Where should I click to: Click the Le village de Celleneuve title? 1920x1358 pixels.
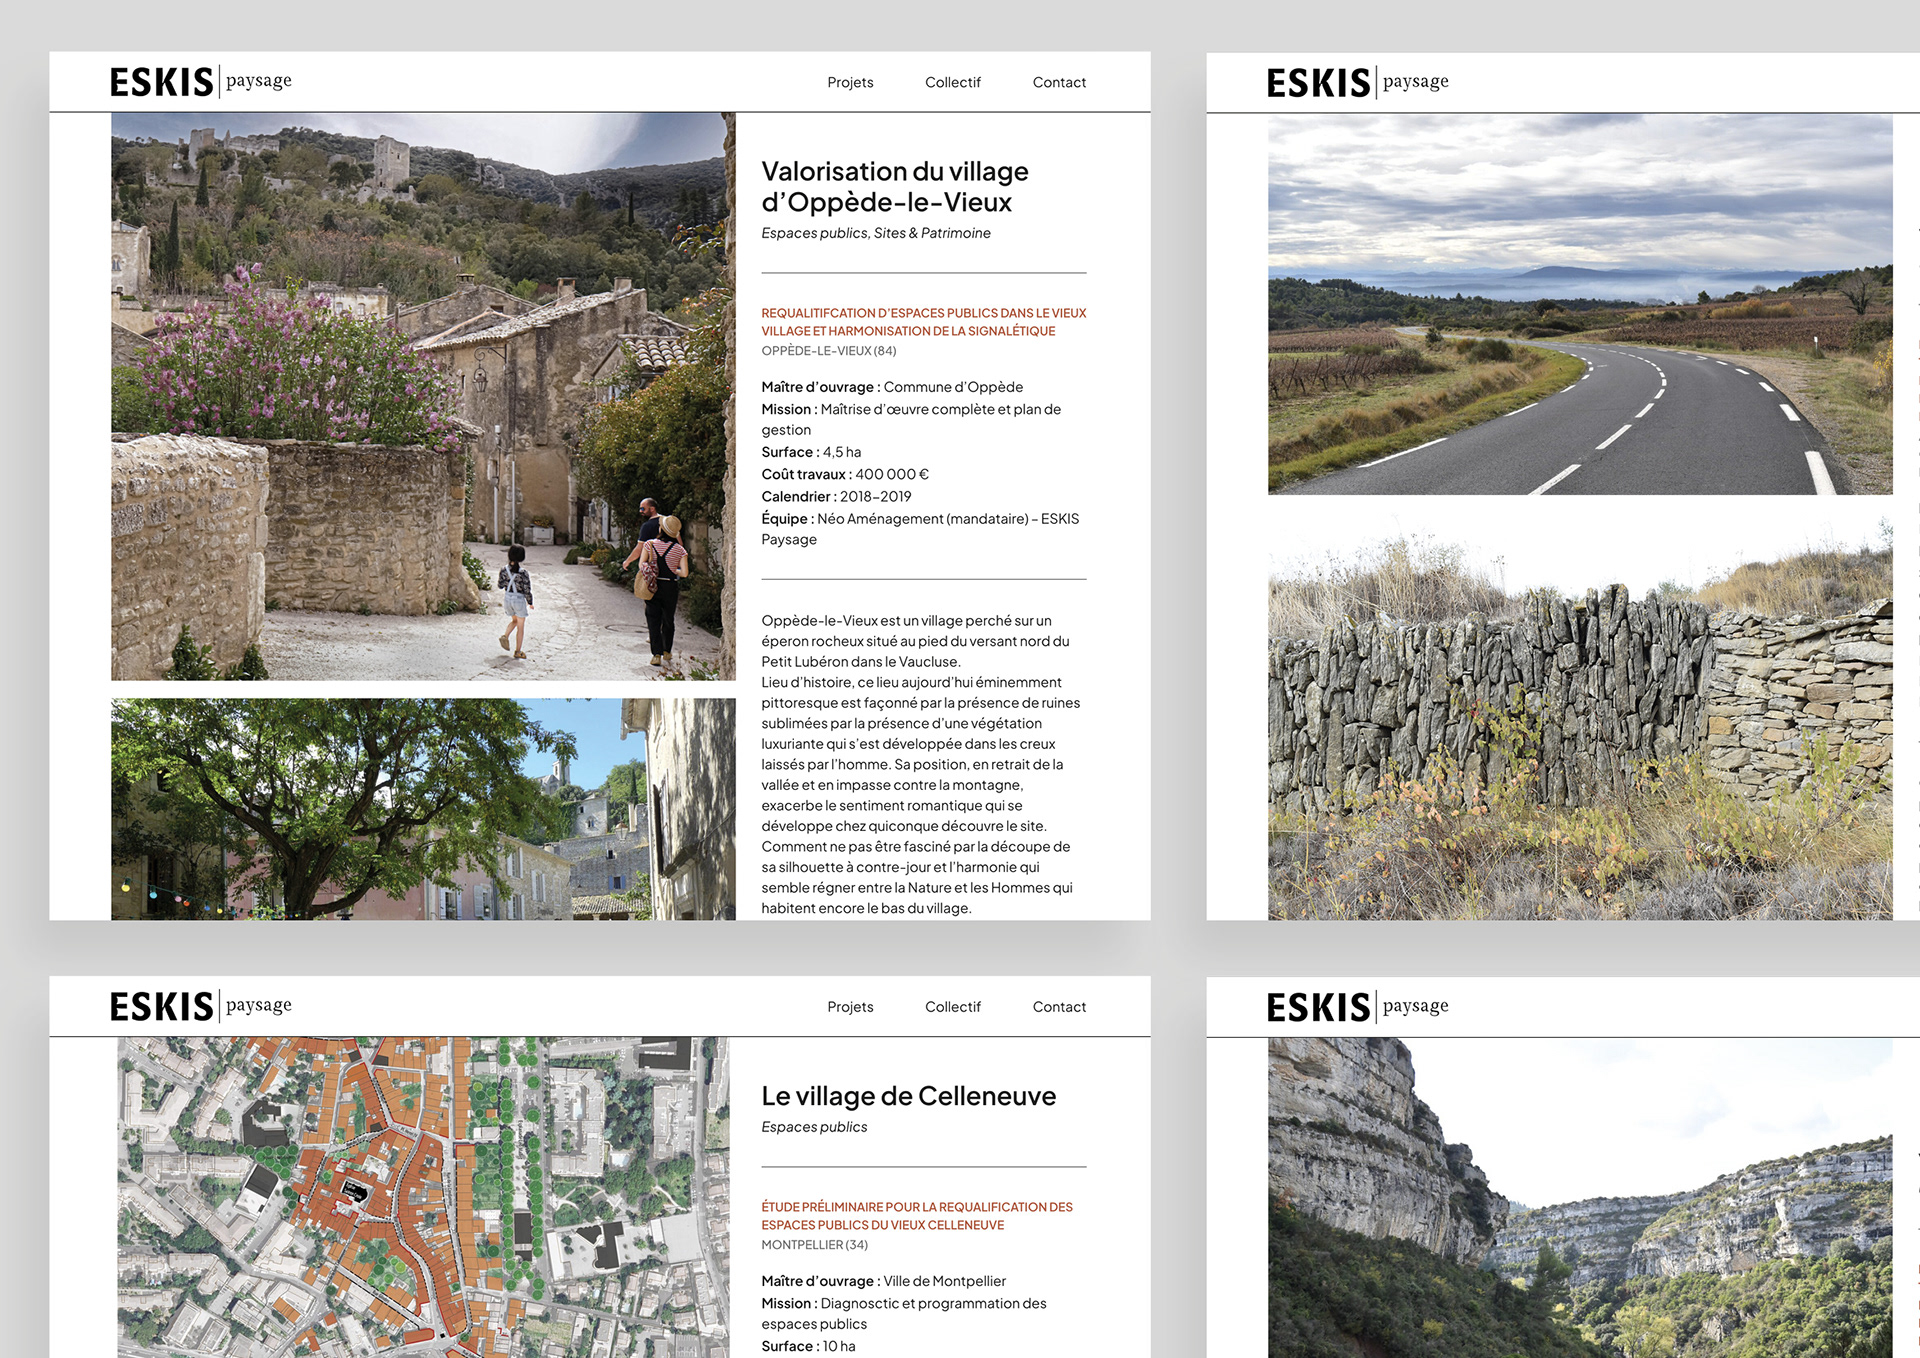[x=908, y=1096]
